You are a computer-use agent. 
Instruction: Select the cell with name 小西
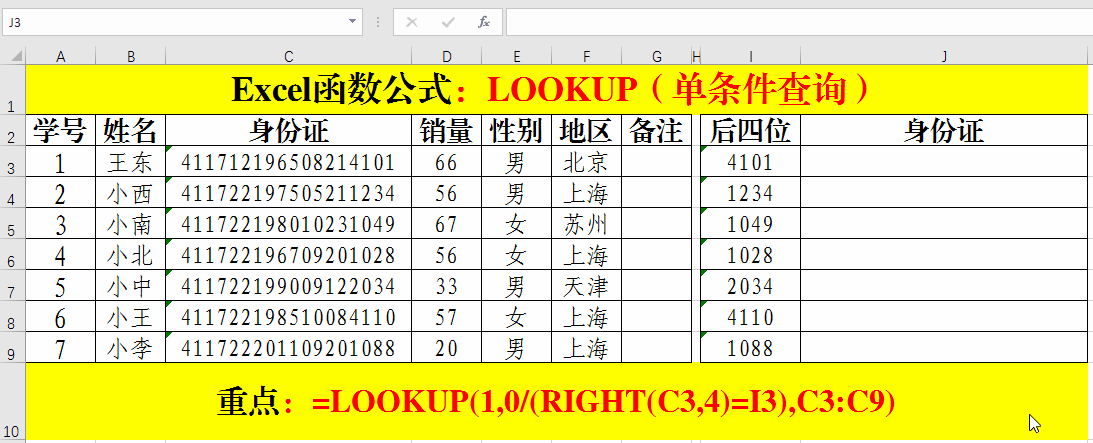[x=130, y=192]
